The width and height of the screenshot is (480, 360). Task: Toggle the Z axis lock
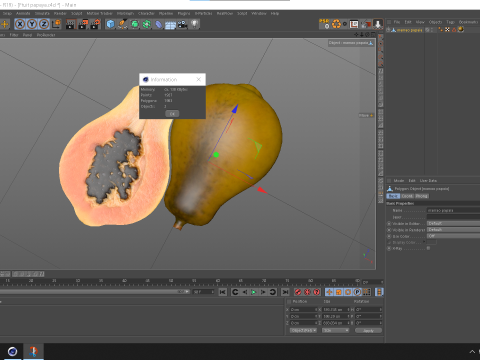pos(44,24)
